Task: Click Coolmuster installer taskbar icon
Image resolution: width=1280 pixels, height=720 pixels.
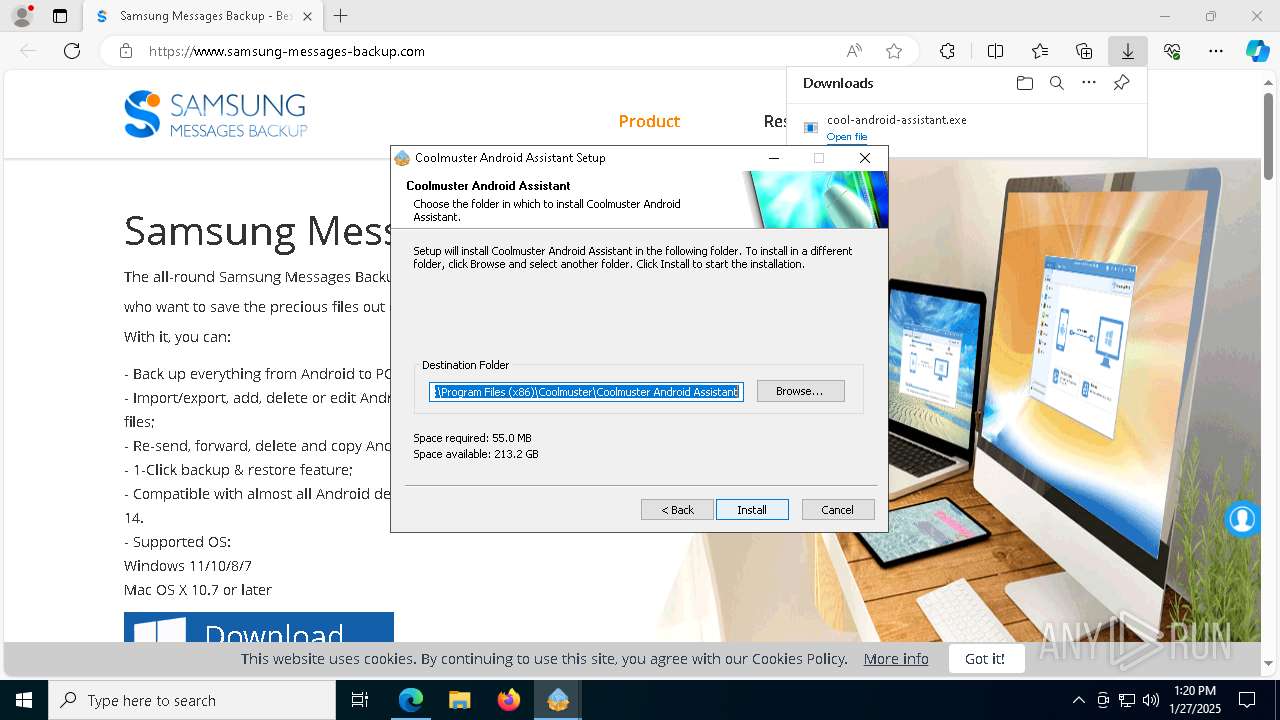Action: [557, 700]
